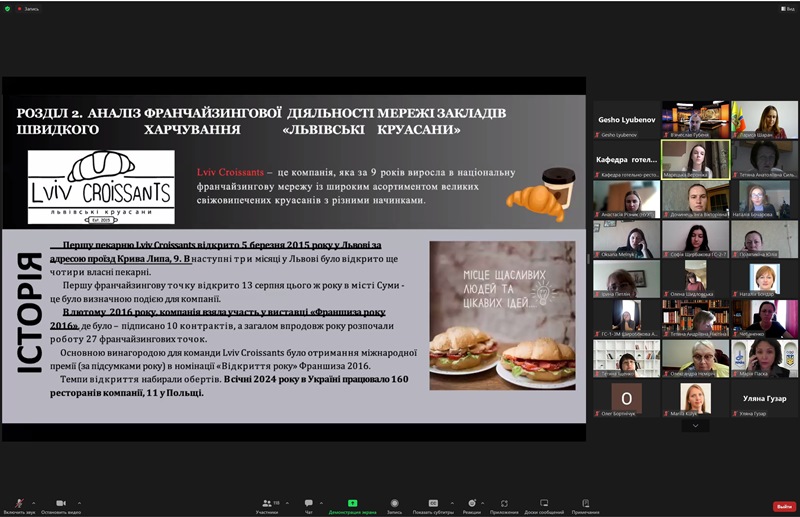Select Лариса Шаран video tile
The width and height of the screenshot is (800, 517).
[764, 120]
